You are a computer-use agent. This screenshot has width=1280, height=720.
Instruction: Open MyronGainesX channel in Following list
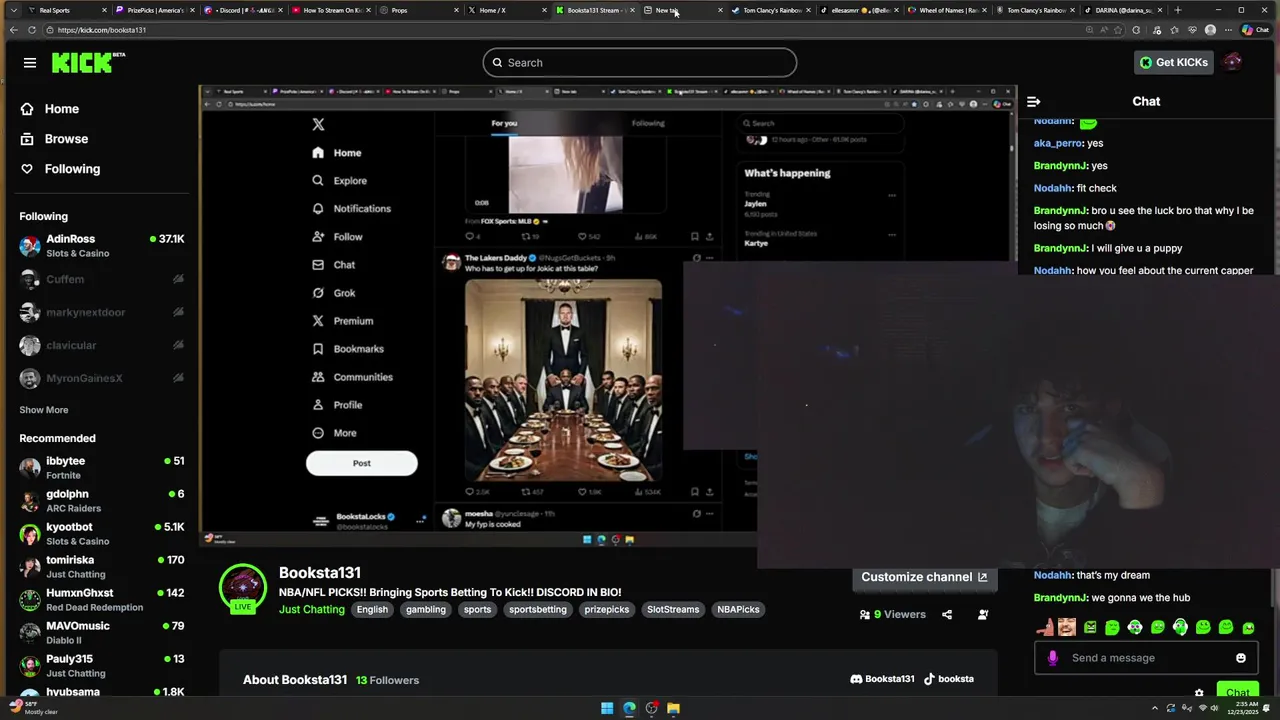[x=100, y=378]
